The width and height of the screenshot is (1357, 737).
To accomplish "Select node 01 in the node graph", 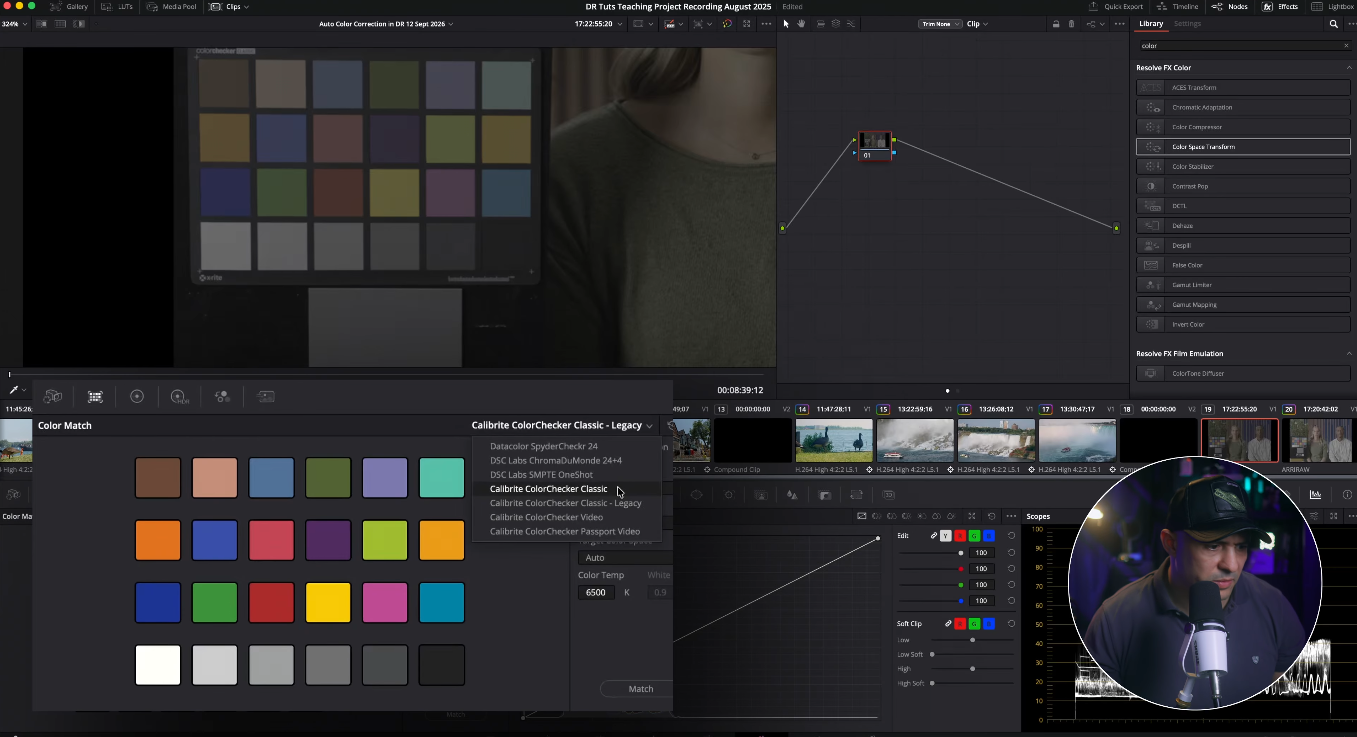I will coord(875,145).
